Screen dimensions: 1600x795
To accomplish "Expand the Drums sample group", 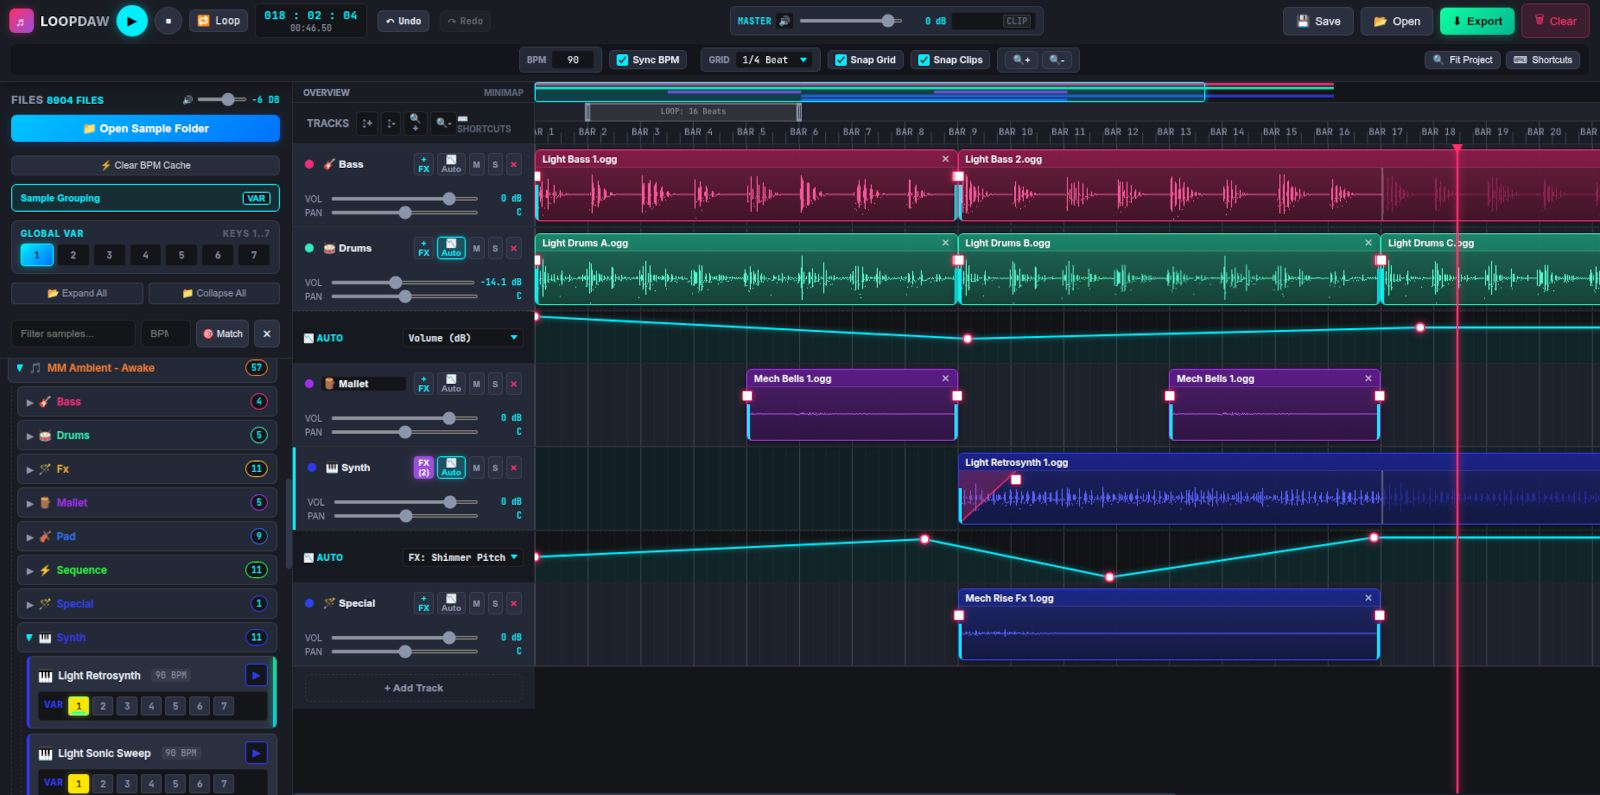I will click(x=30, y=436).
